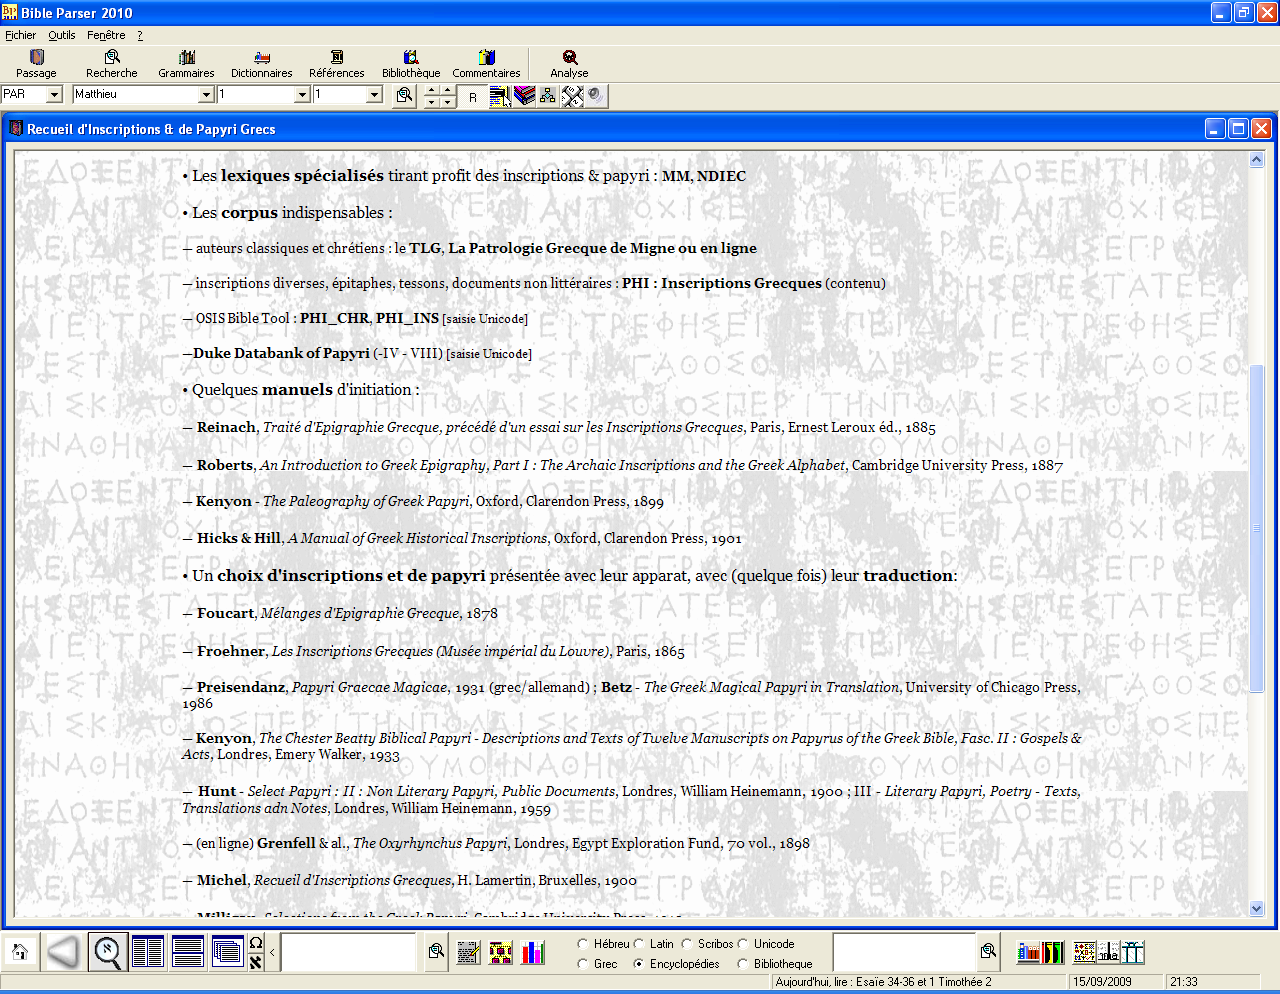
Task: Click the hierarchy tree diagram icon
Action: [548, 96]
